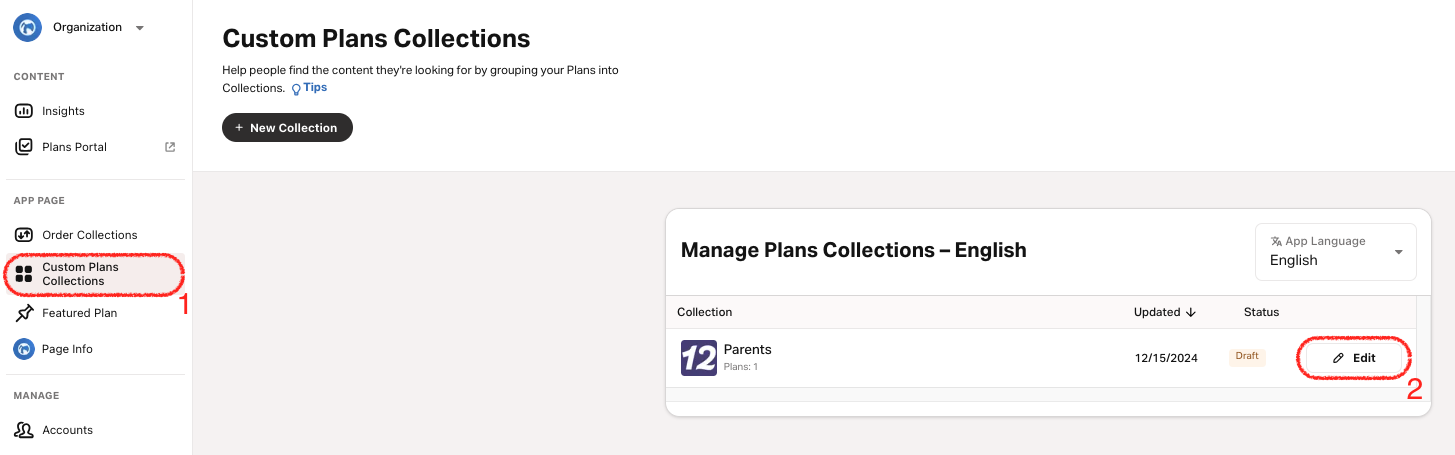Viewport: 1455px width, 455px height.
Task: Click the Page Info avatar icon
Action: pyautogui.click(x=24, y=349)
